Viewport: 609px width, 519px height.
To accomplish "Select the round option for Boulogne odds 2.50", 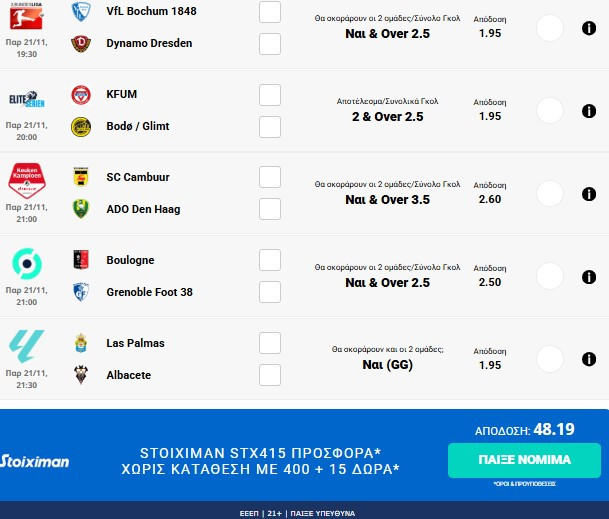I will click(x=550, y=276).
